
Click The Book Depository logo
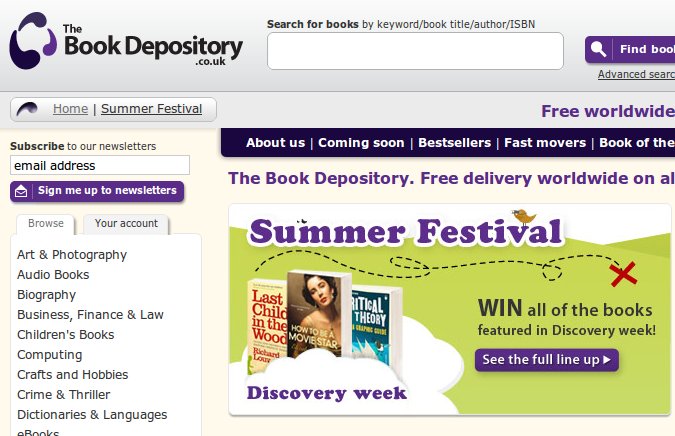coord(126,41)
